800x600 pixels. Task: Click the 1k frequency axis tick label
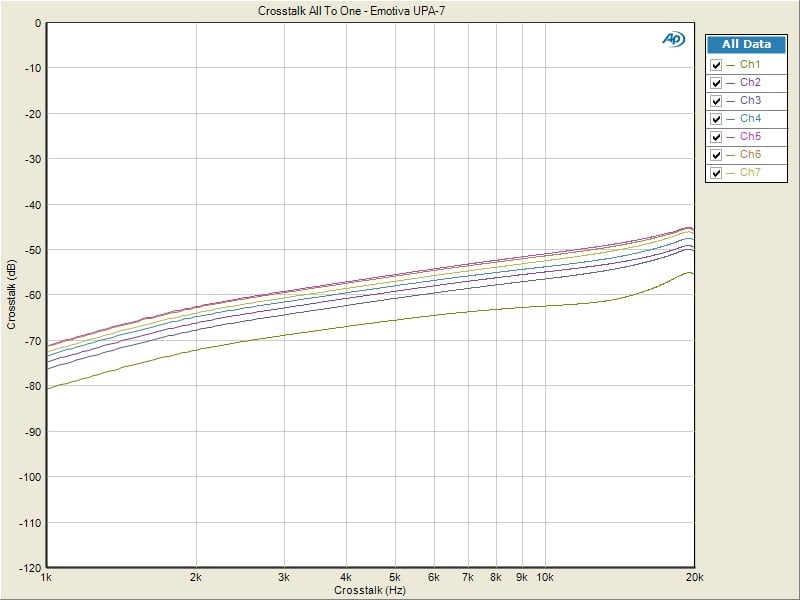tap(46, 578)
